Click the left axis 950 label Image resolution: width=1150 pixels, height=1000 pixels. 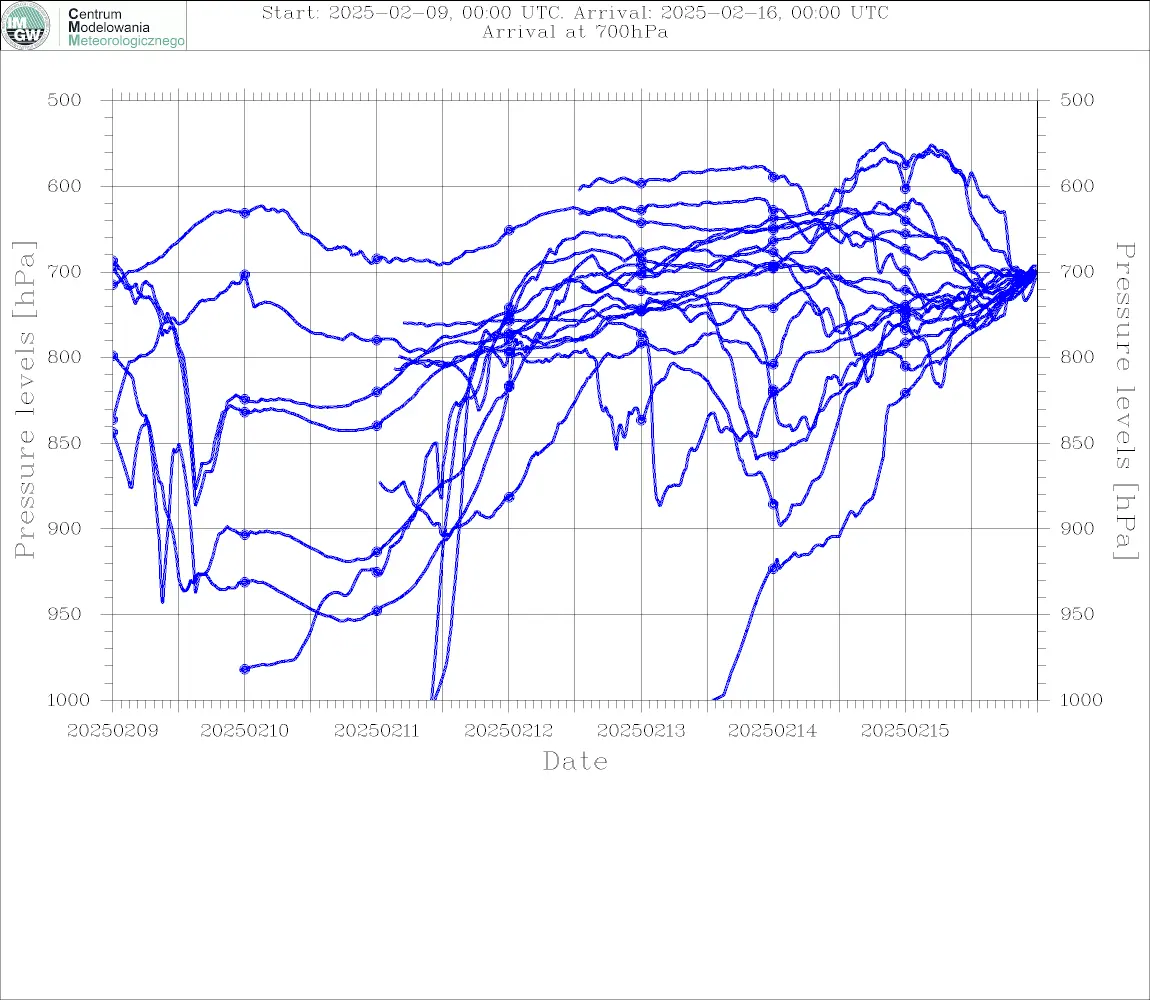coord(65,614)
